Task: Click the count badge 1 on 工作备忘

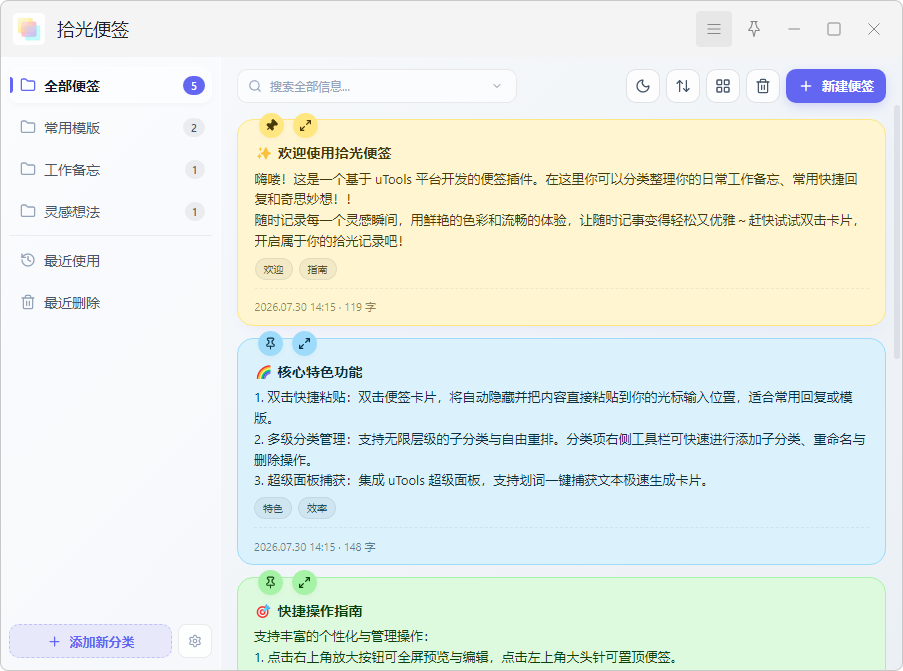Action: pos(195,170)
